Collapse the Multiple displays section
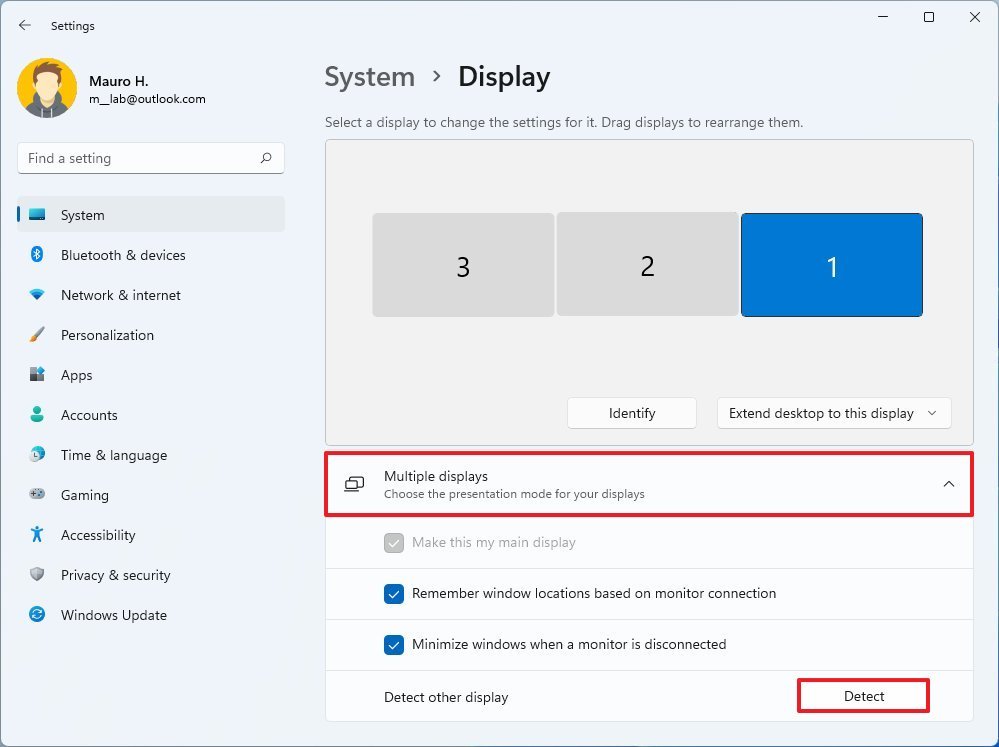The height and width of the screenshot is (747, 999). pyautogui.click(x=948, y=484)
